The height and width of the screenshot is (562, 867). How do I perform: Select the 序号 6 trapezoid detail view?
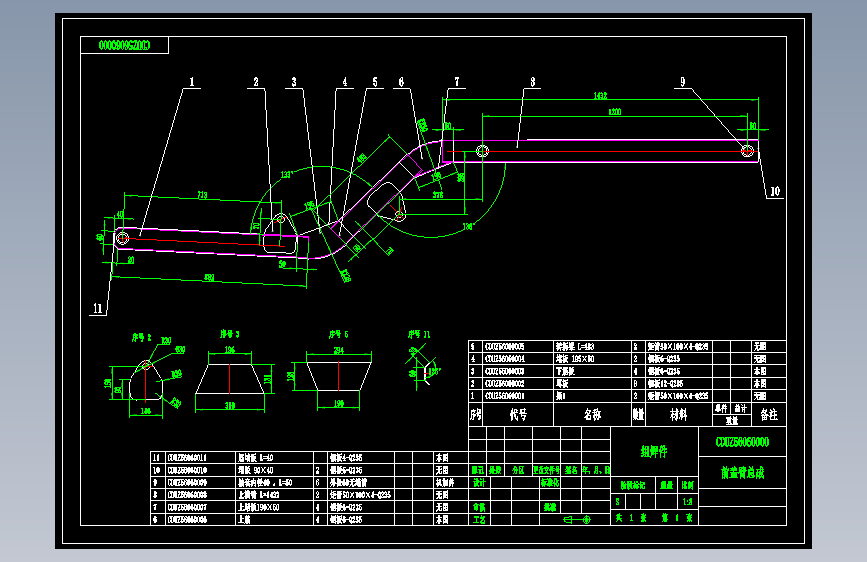[x=338, y=376]
